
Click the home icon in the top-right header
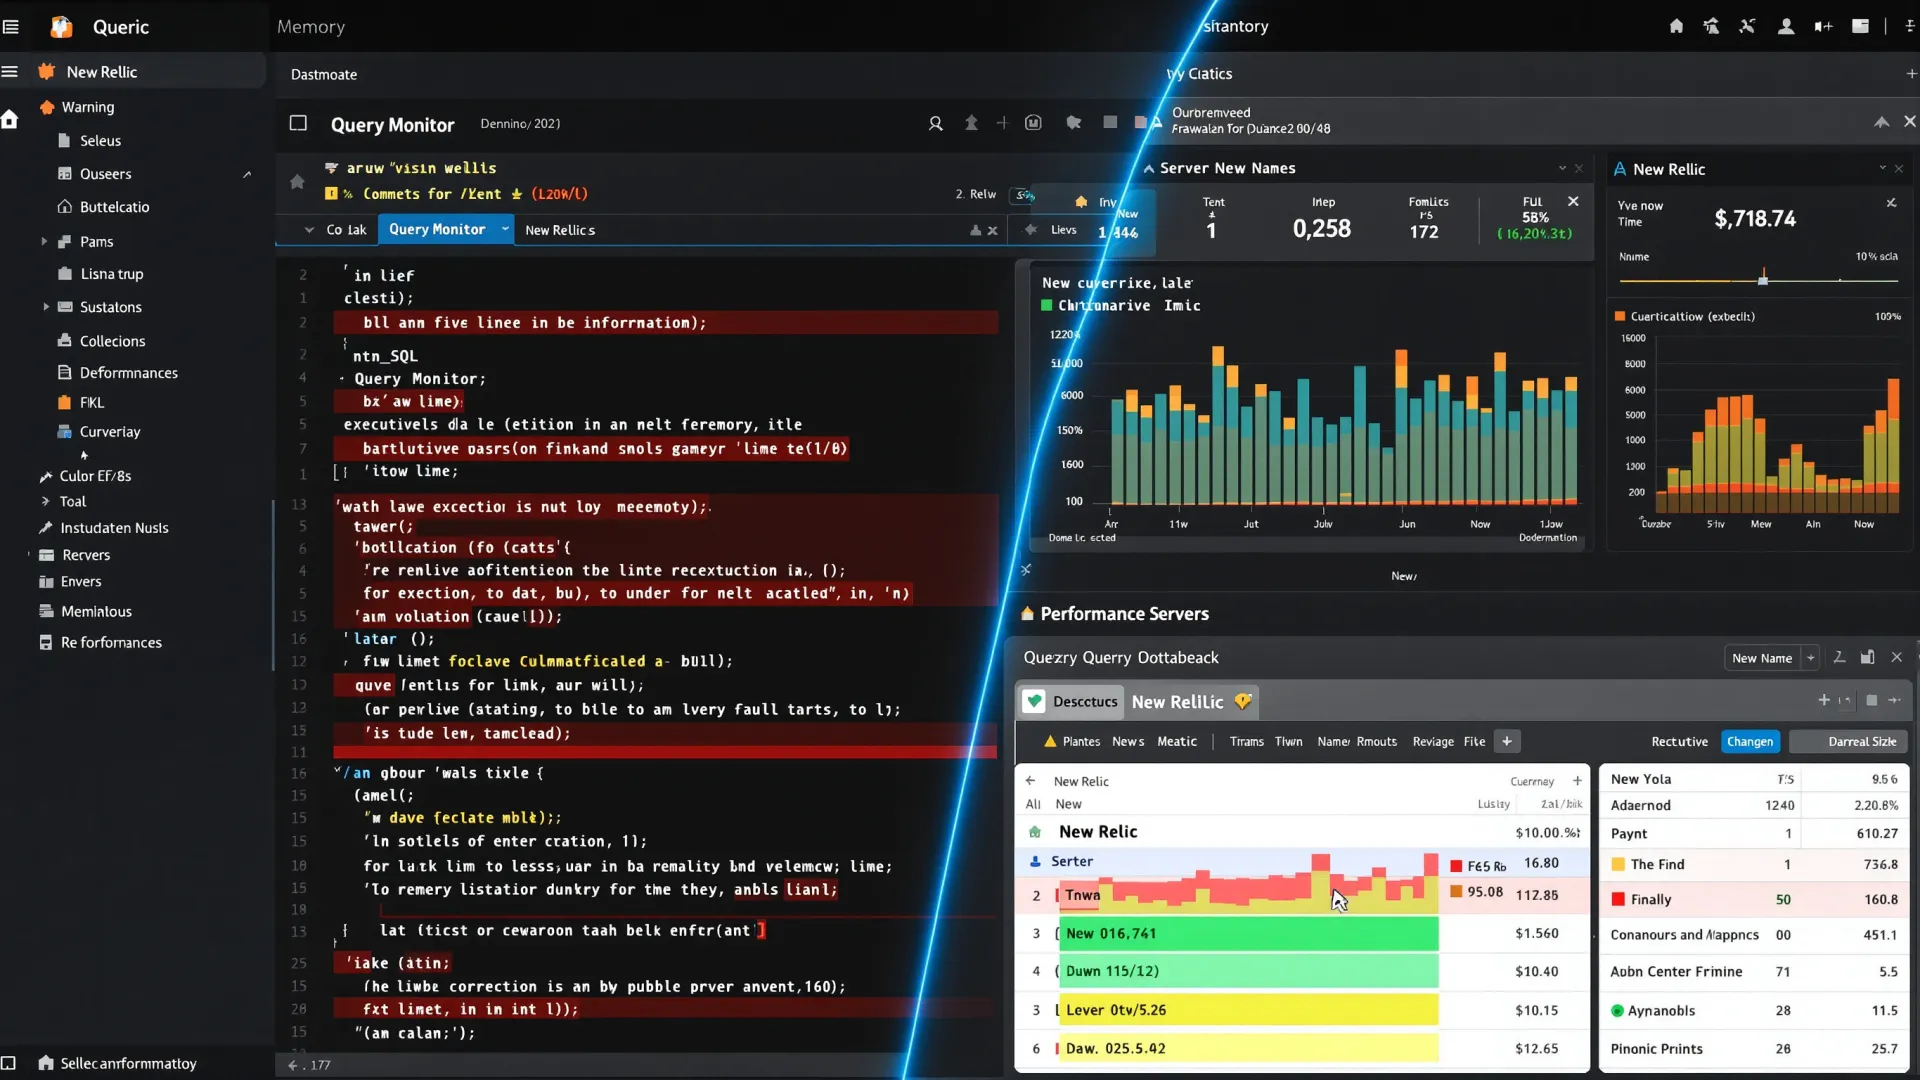tap(1676, 27)
